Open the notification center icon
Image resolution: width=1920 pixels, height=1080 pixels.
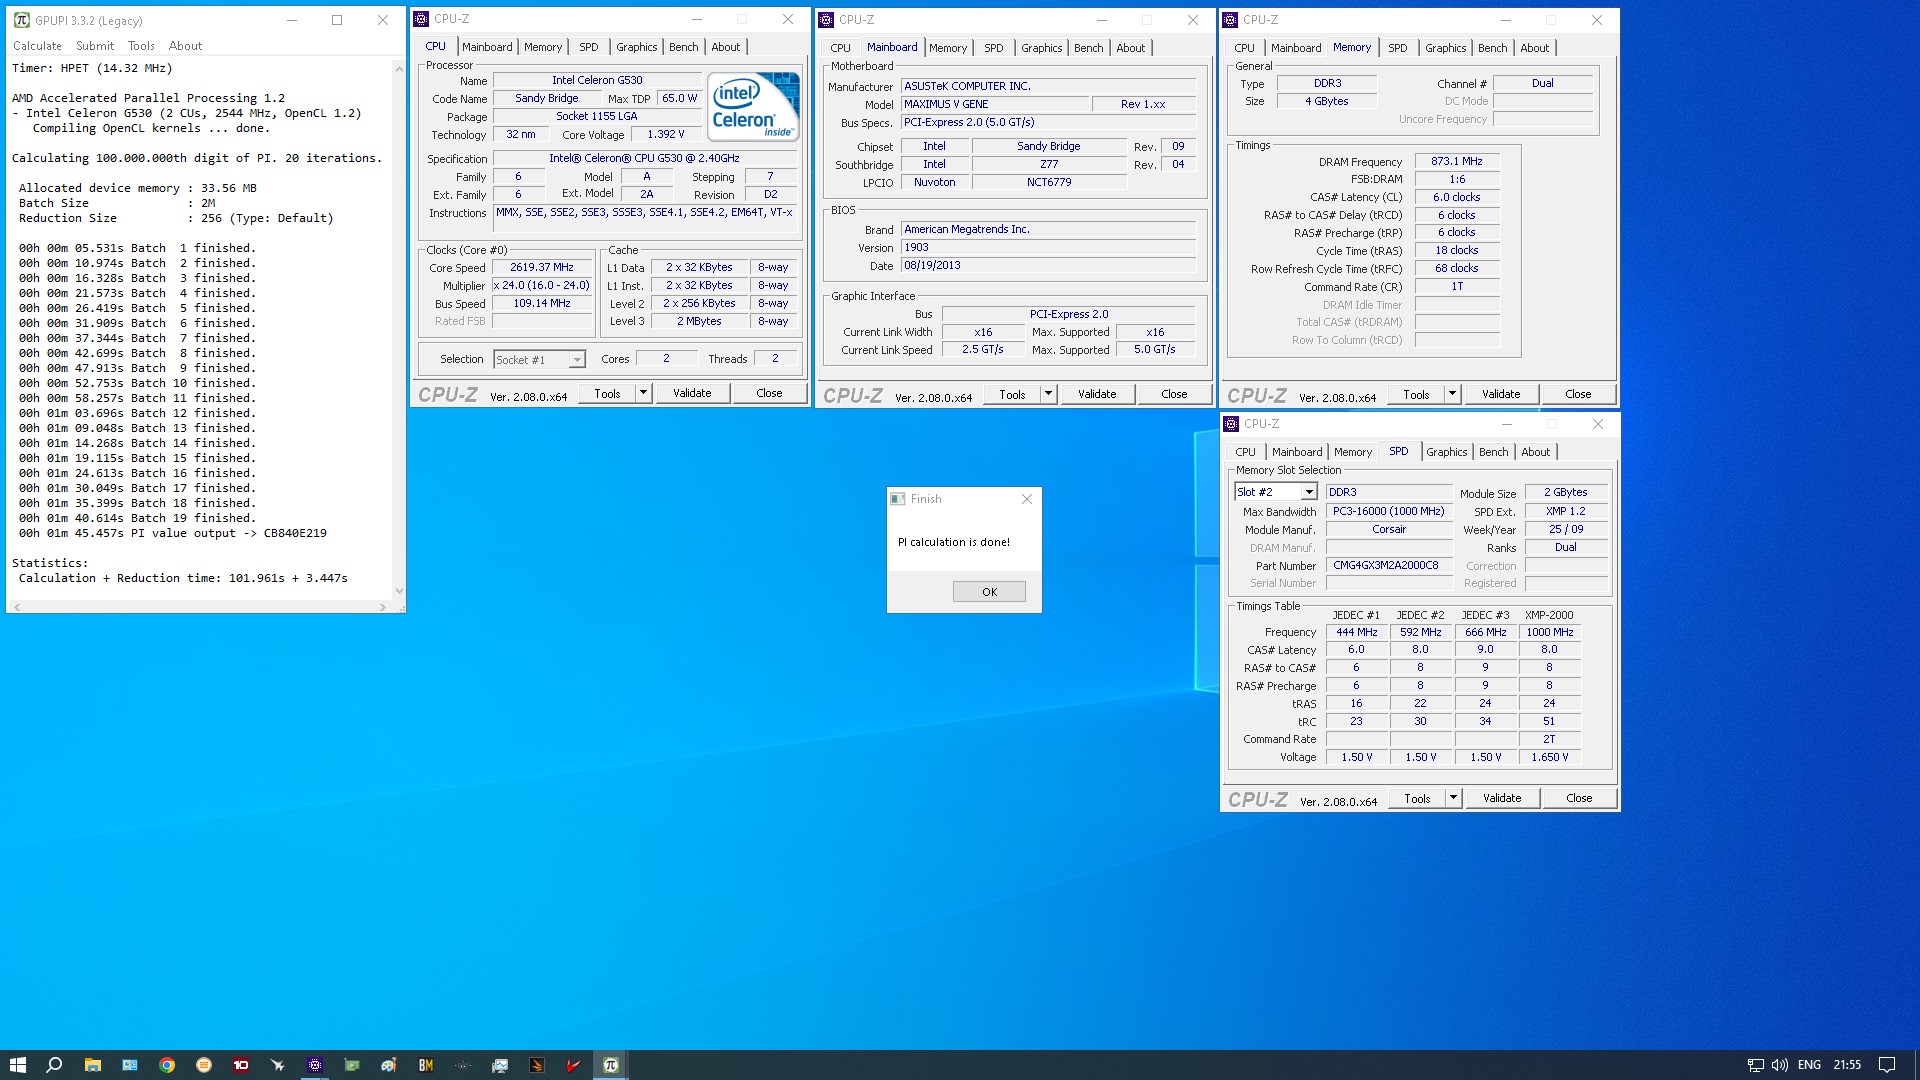[1887, 1065]
